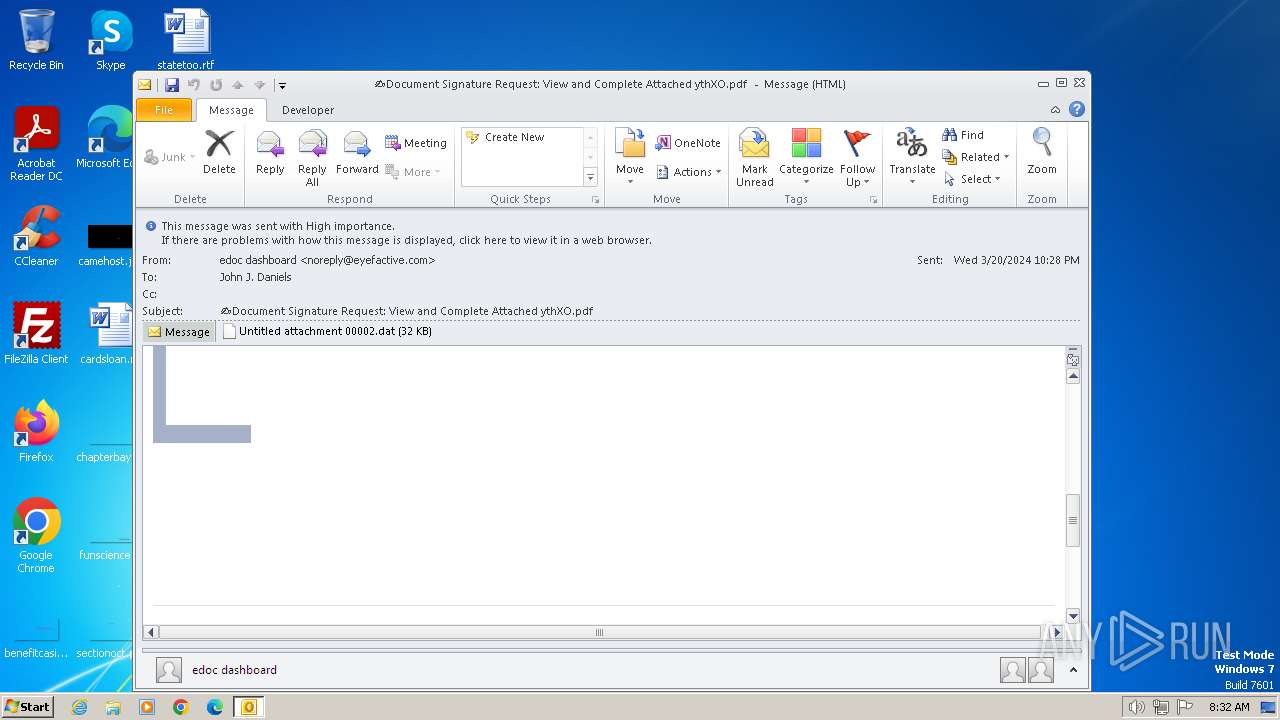
Task: Go to previous item arrow
Action: 237,85
